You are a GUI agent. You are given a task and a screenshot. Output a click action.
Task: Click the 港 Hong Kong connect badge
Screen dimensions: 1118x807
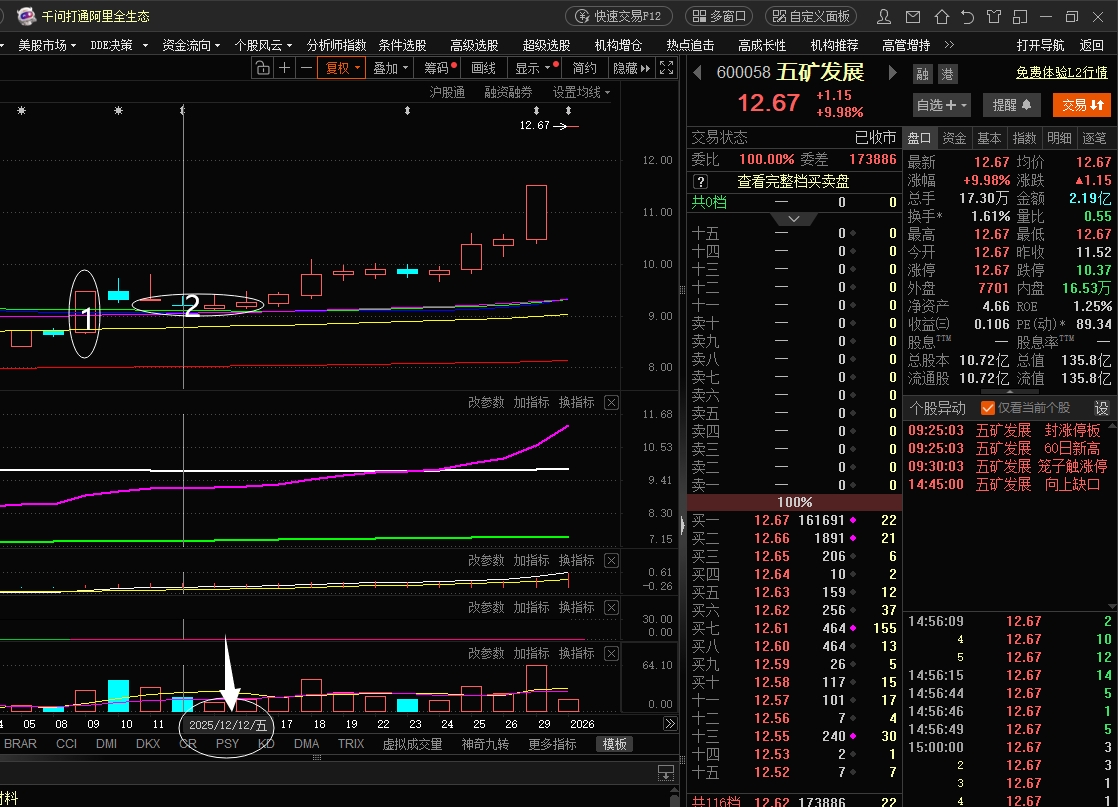[947, 74]
